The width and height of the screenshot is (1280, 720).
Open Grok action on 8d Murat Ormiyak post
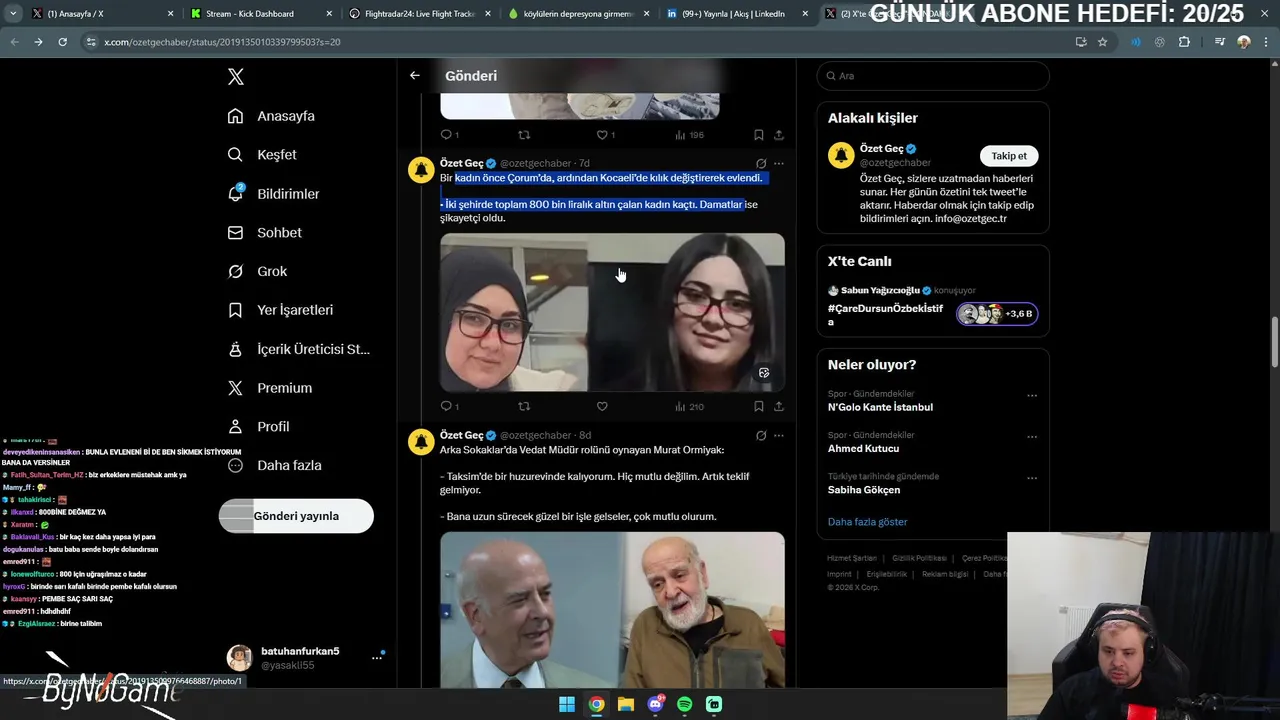pos(761,435)
